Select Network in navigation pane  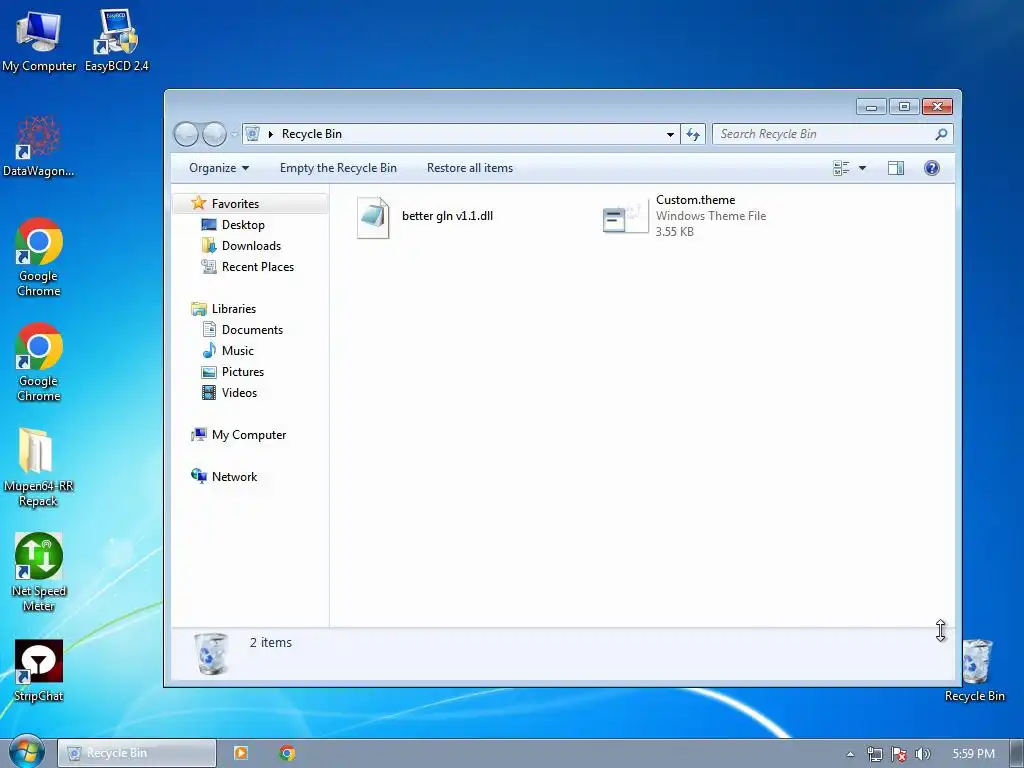click(x=234, y=477)
